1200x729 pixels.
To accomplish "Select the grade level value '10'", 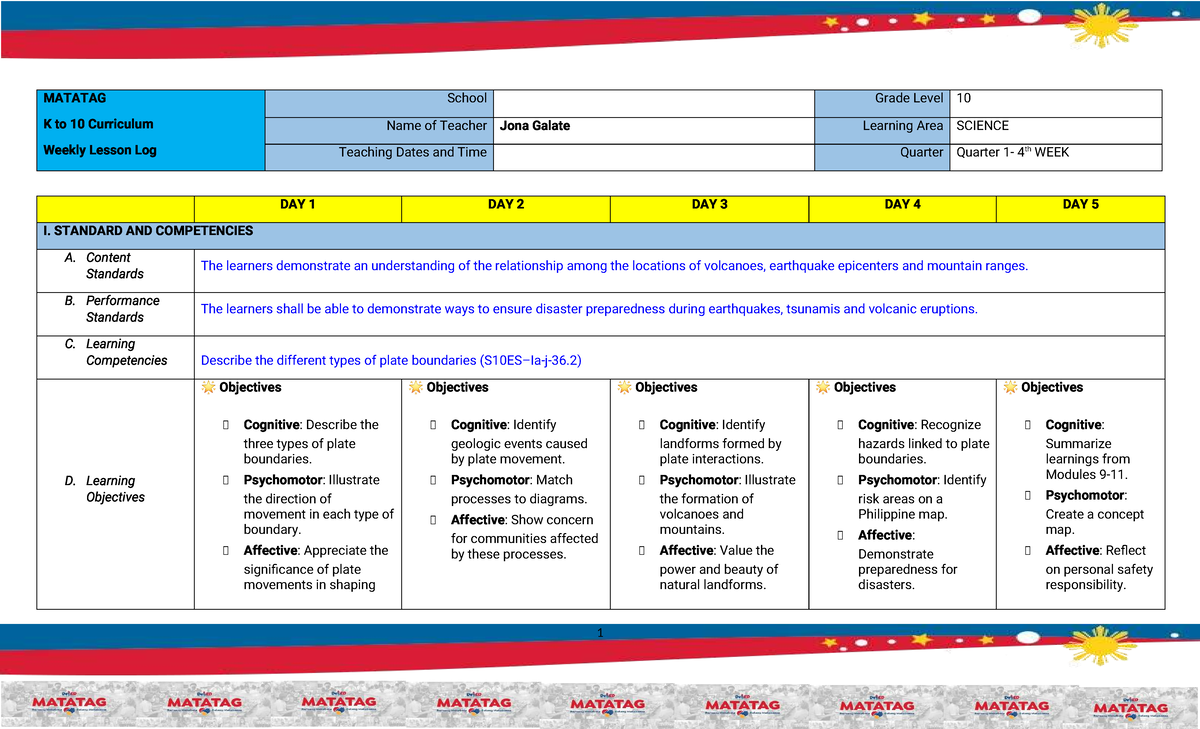I will (x=964, y=98).
